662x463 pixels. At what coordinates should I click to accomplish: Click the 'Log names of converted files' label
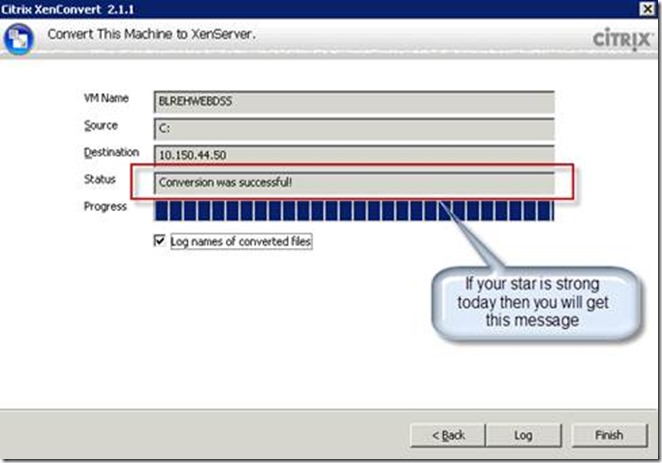(241, 241)
